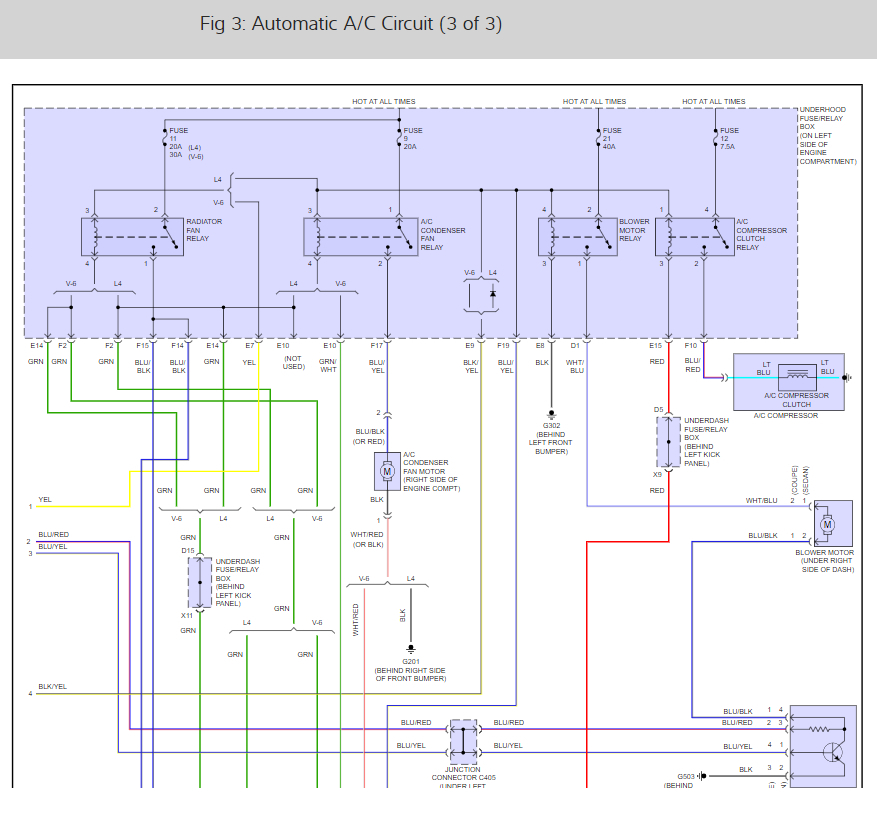The image size is (877, 816).
Task: Click the diode symbol beside the L4 label
Action: click(493, 294)
